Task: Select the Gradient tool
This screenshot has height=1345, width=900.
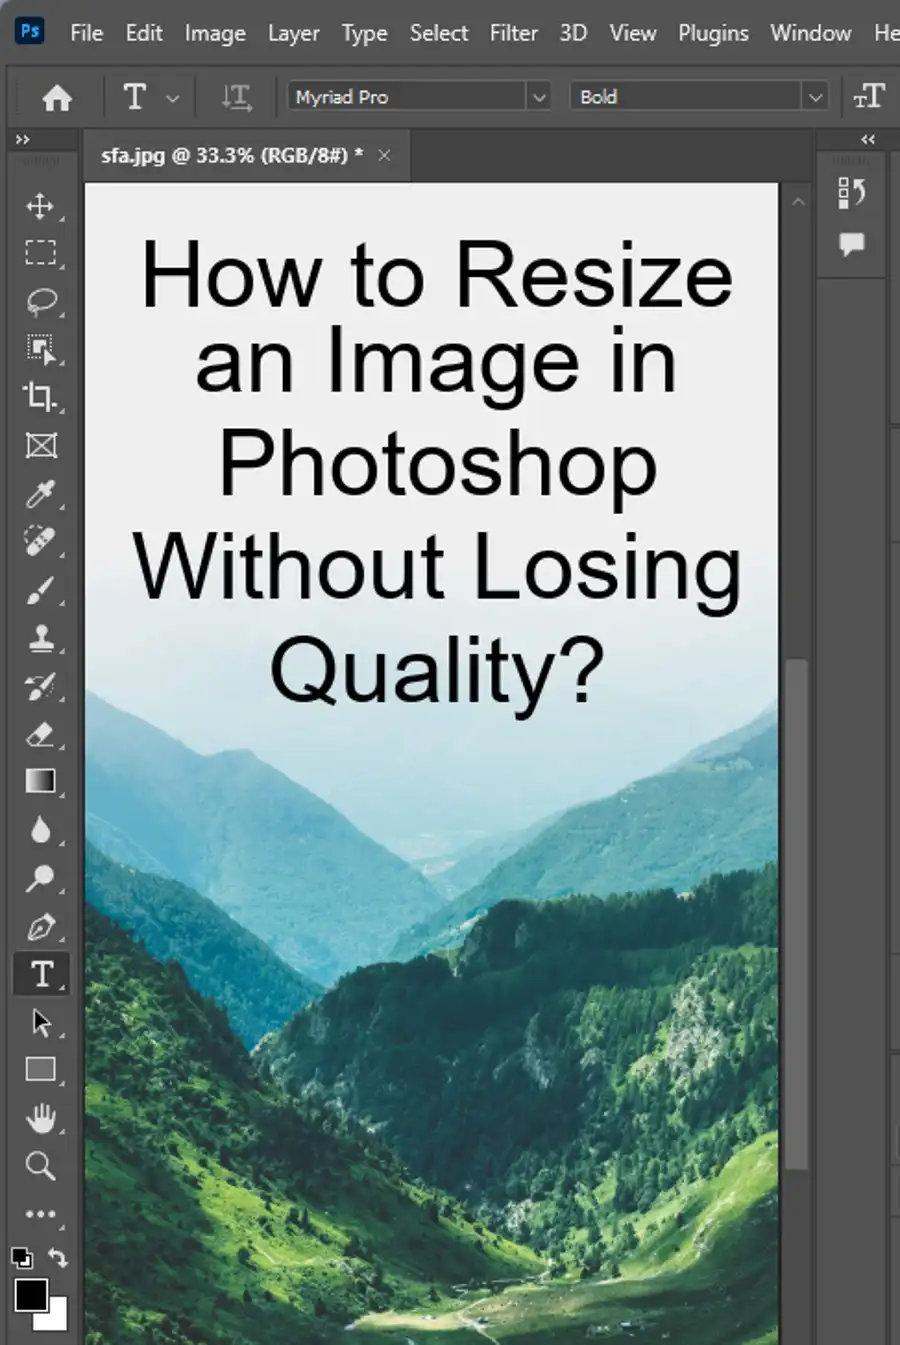Action: point(40,781)
